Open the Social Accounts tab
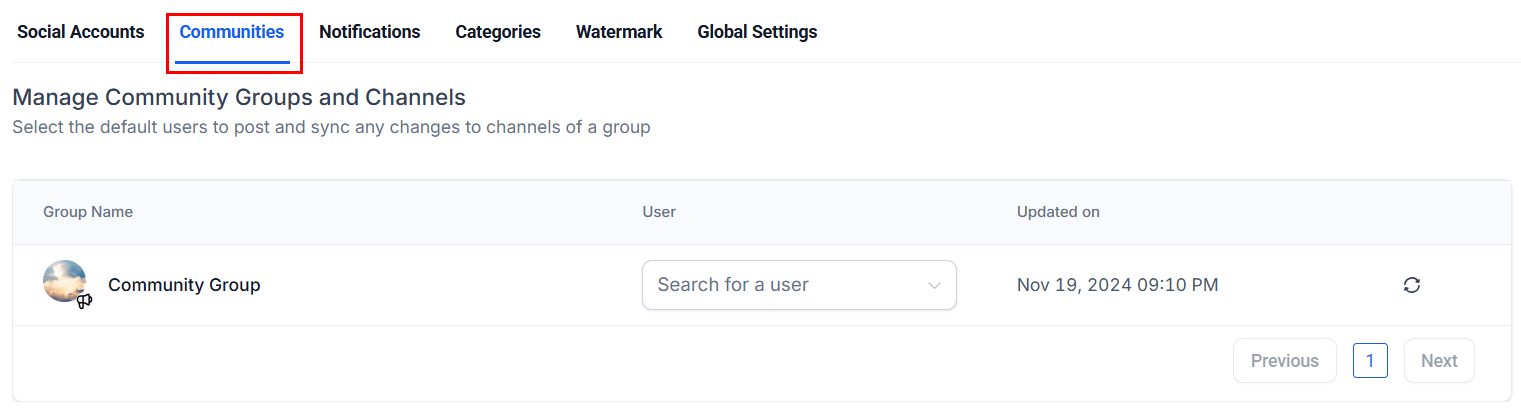 pyautogui.click(x=81, y=32)
